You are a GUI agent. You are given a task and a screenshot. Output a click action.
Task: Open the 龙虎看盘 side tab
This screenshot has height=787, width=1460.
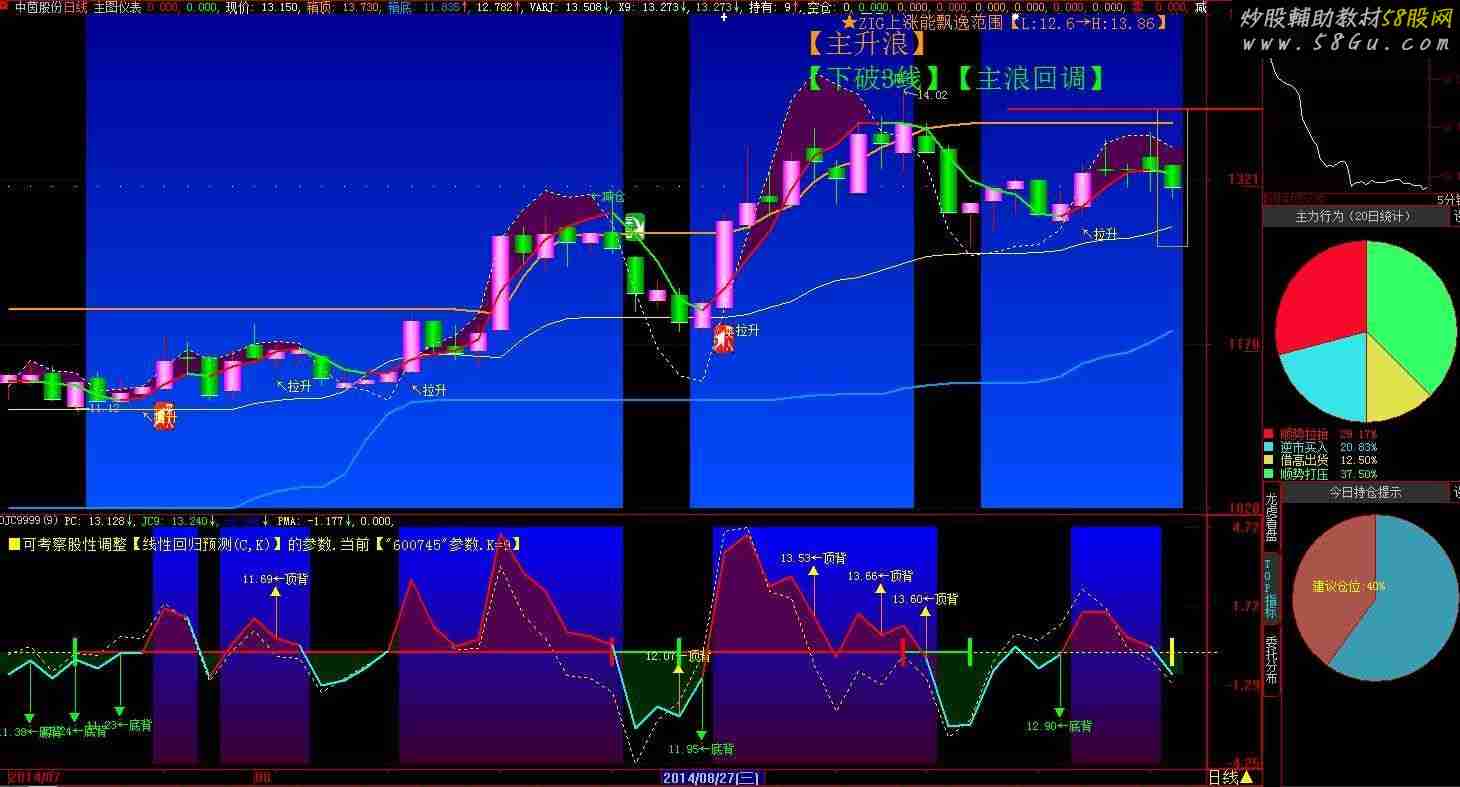(1271, 516)
